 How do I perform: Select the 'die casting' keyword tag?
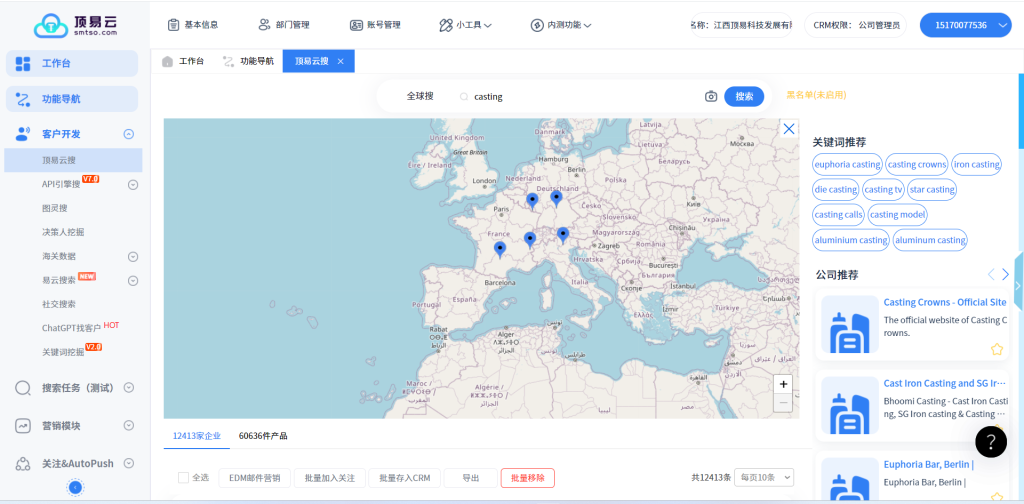point(835,189)
